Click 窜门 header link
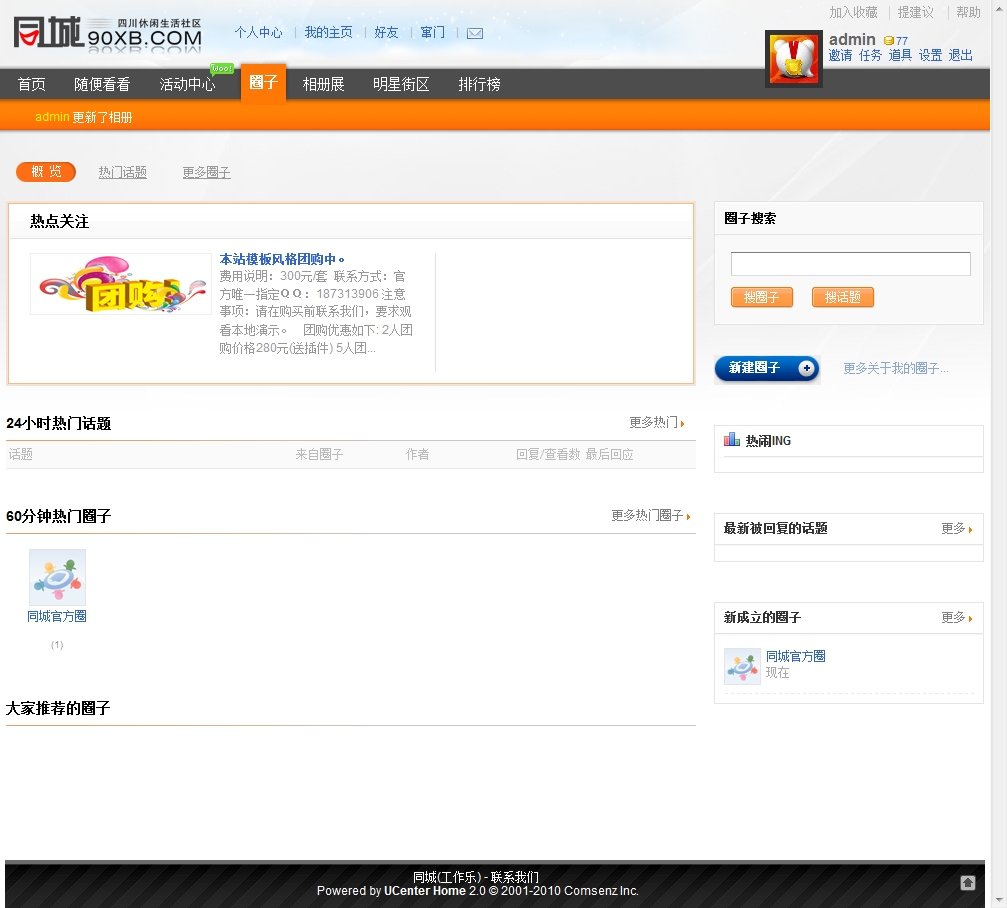Image resolution: width=1007 pixels, height=908 pixels. point(432,32)
